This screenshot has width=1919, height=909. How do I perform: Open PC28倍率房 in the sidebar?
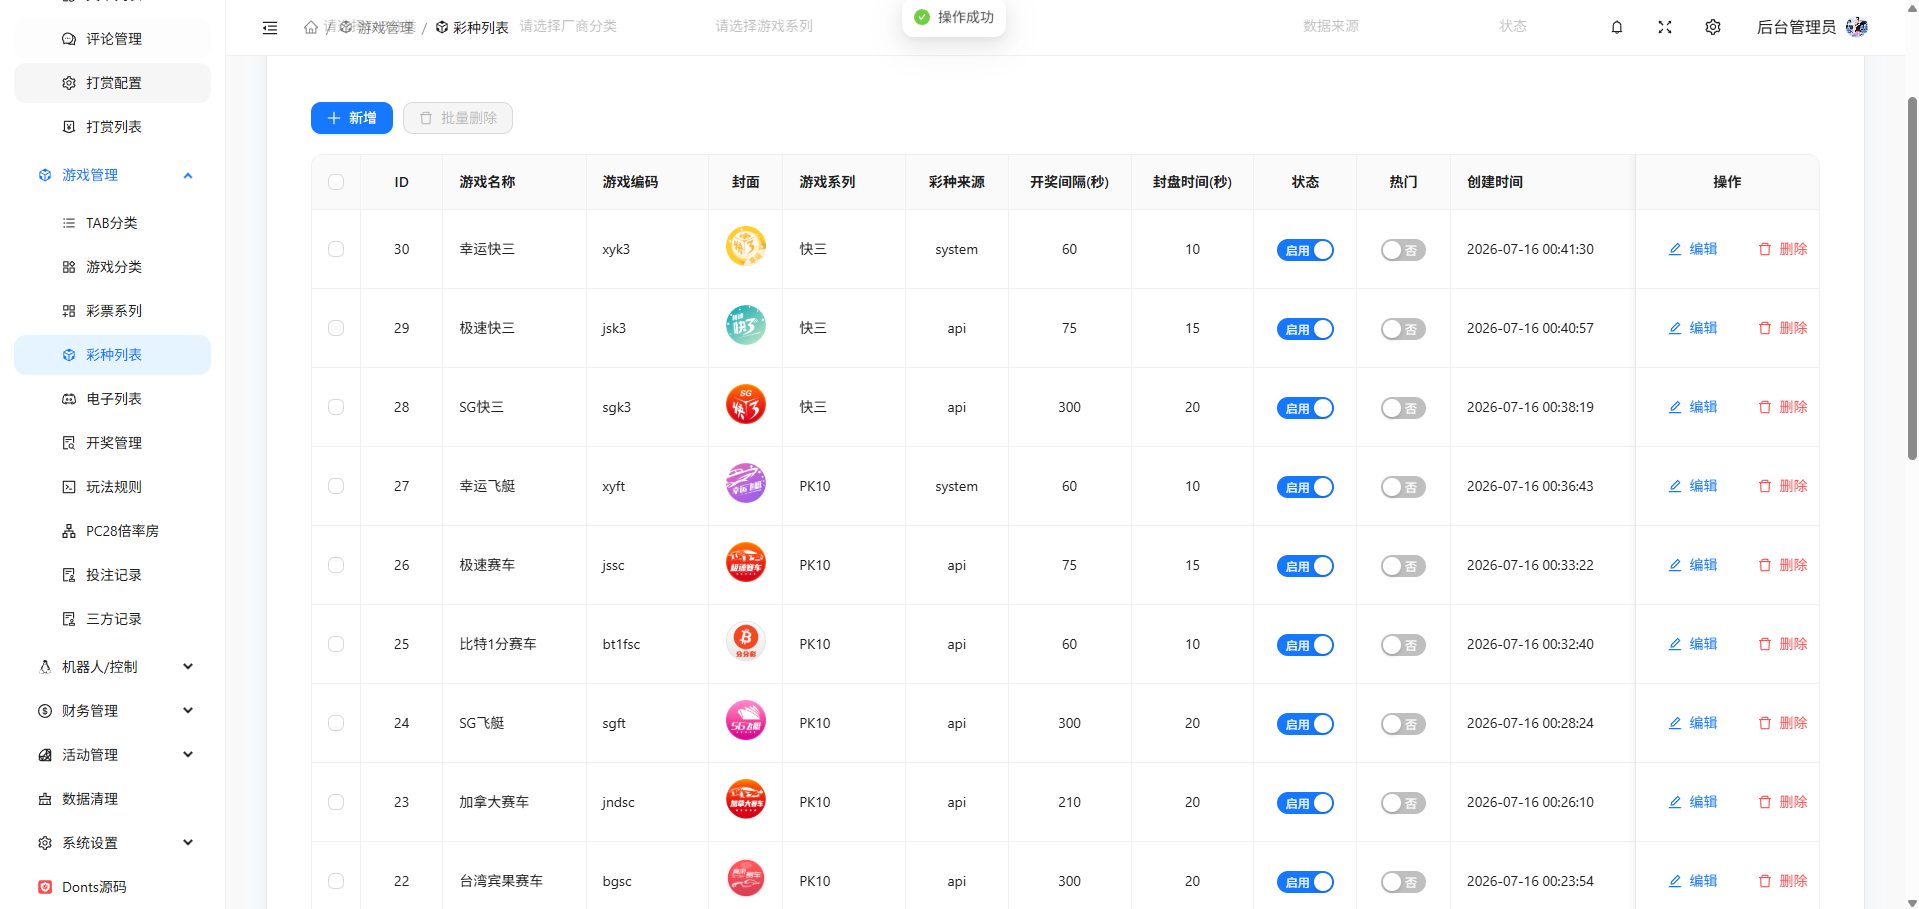(x=112, y=531)
